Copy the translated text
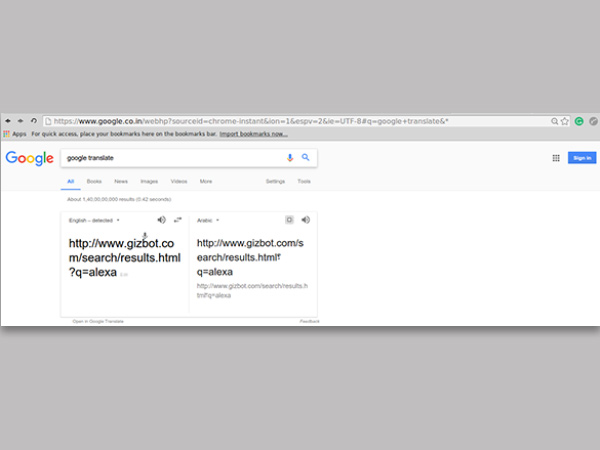This screenshot has height=450, width=600. pyautogui.click(x=290, y=220)
